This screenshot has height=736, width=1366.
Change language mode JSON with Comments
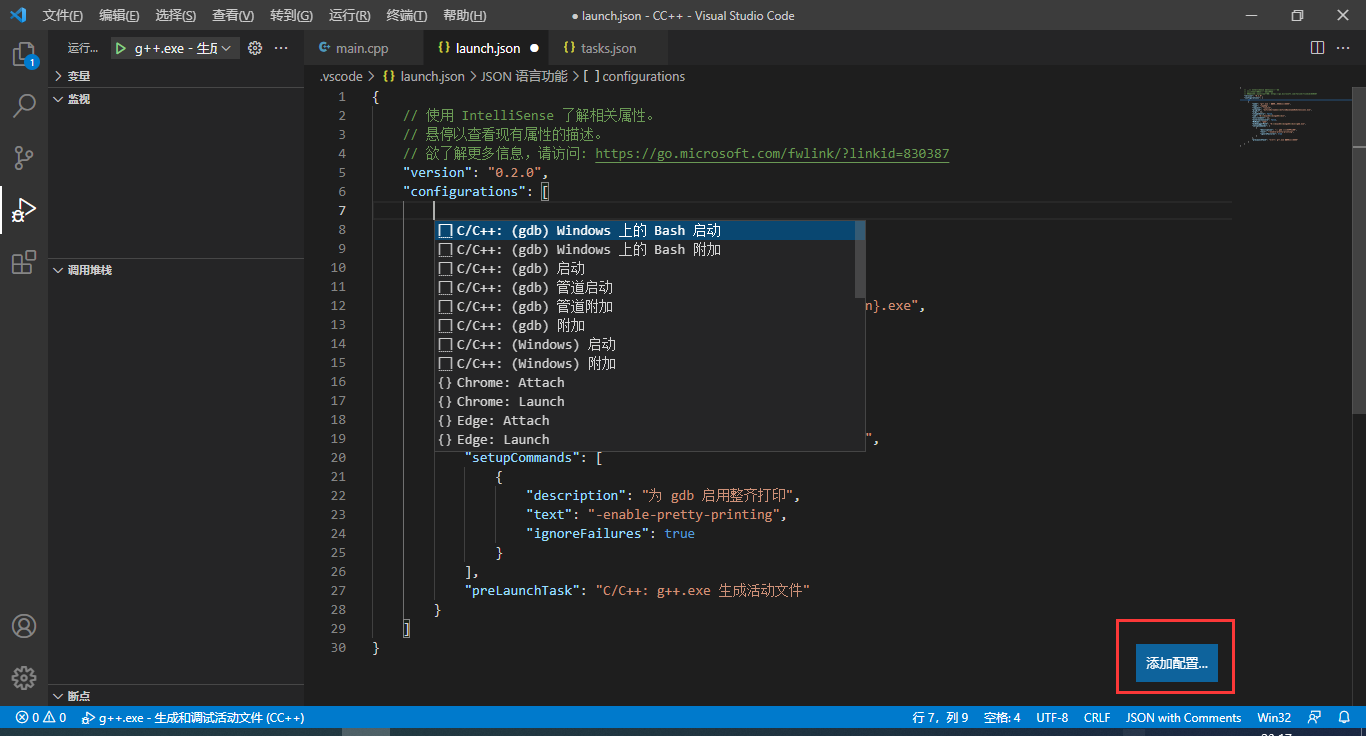click(1183, 717)
